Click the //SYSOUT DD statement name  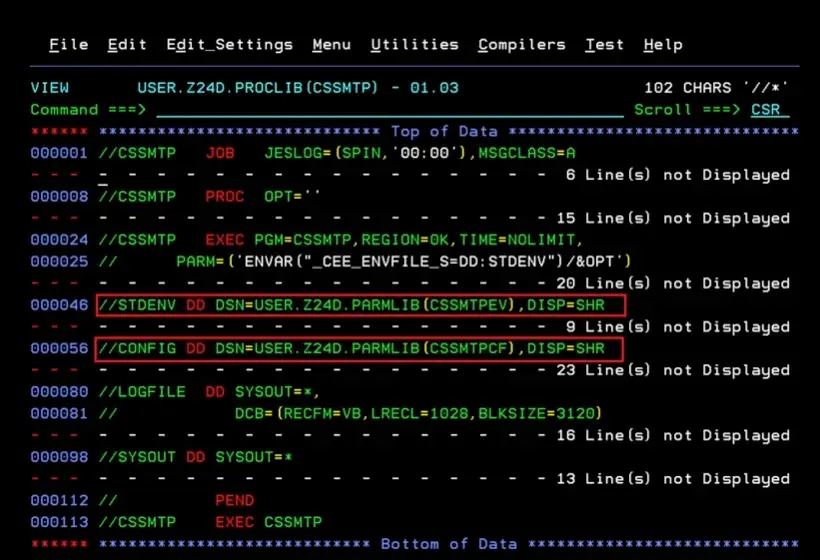click(137, 457)
